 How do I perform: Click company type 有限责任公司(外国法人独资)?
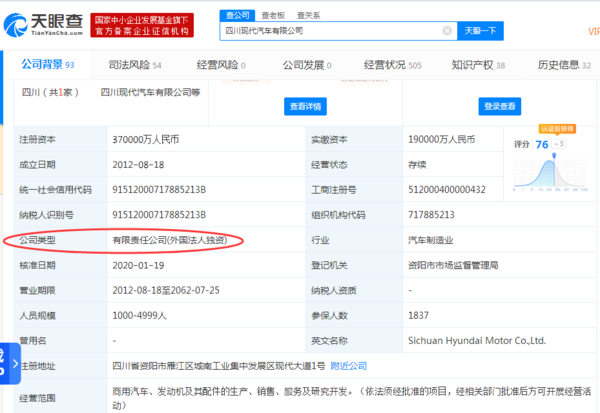[x=170, y=240]
